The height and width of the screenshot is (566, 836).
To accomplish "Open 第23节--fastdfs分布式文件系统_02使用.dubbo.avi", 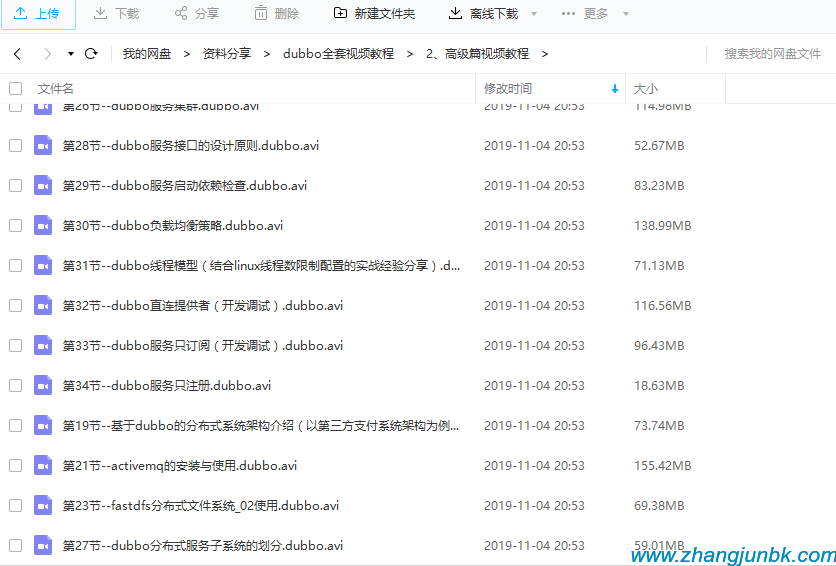I will point(201,505).
